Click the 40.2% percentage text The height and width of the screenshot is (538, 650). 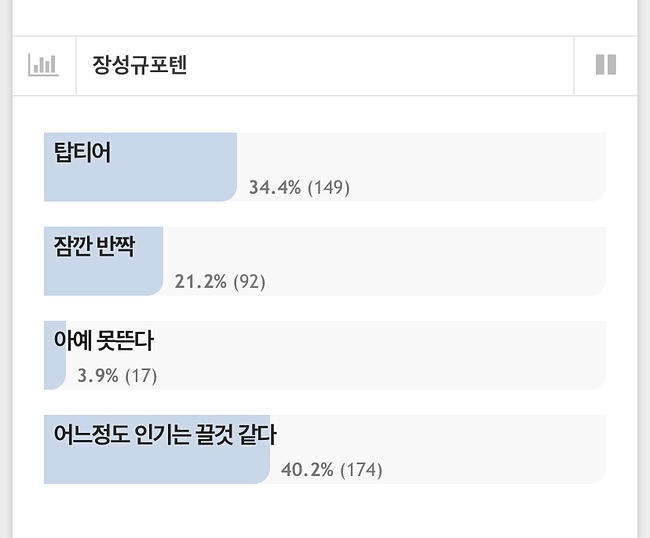click(307, 470)
